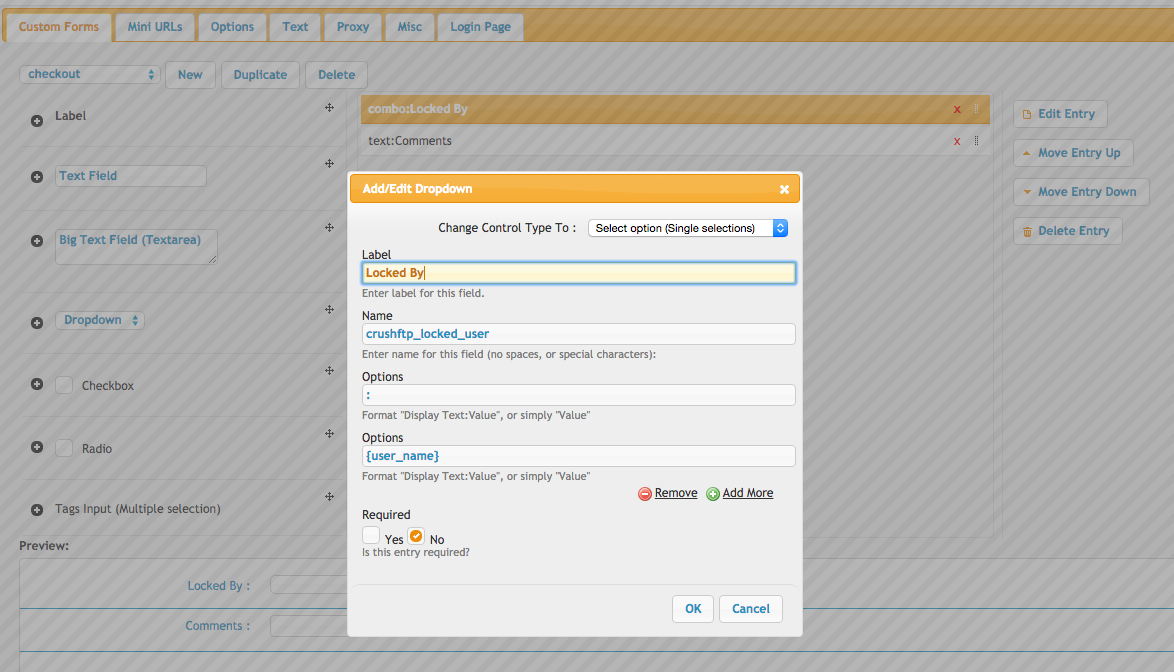Click the drag grip on combo:Locked By entry
This screenshot has width=1174, height=672.
coord(976,109)
